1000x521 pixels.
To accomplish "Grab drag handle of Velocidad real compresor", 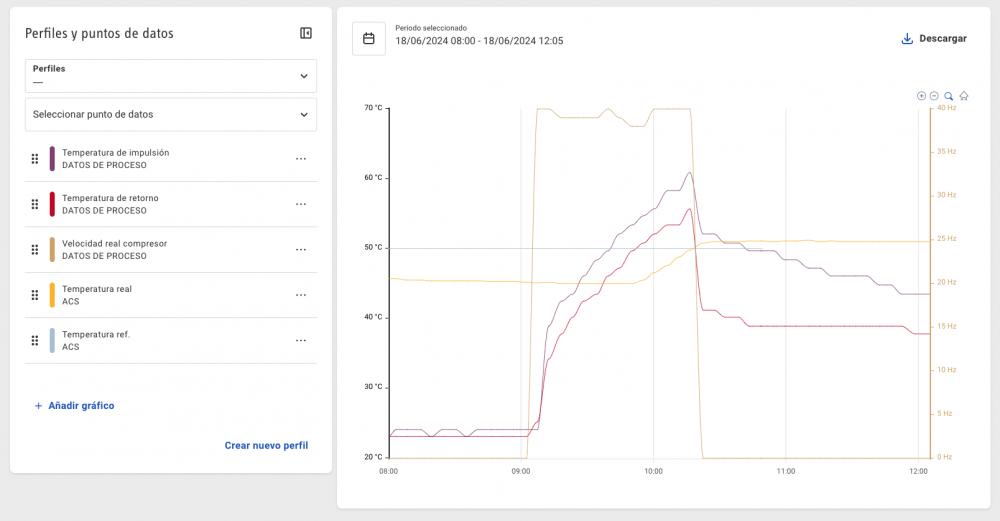I will pyautogui.click(x=35, y=249).
